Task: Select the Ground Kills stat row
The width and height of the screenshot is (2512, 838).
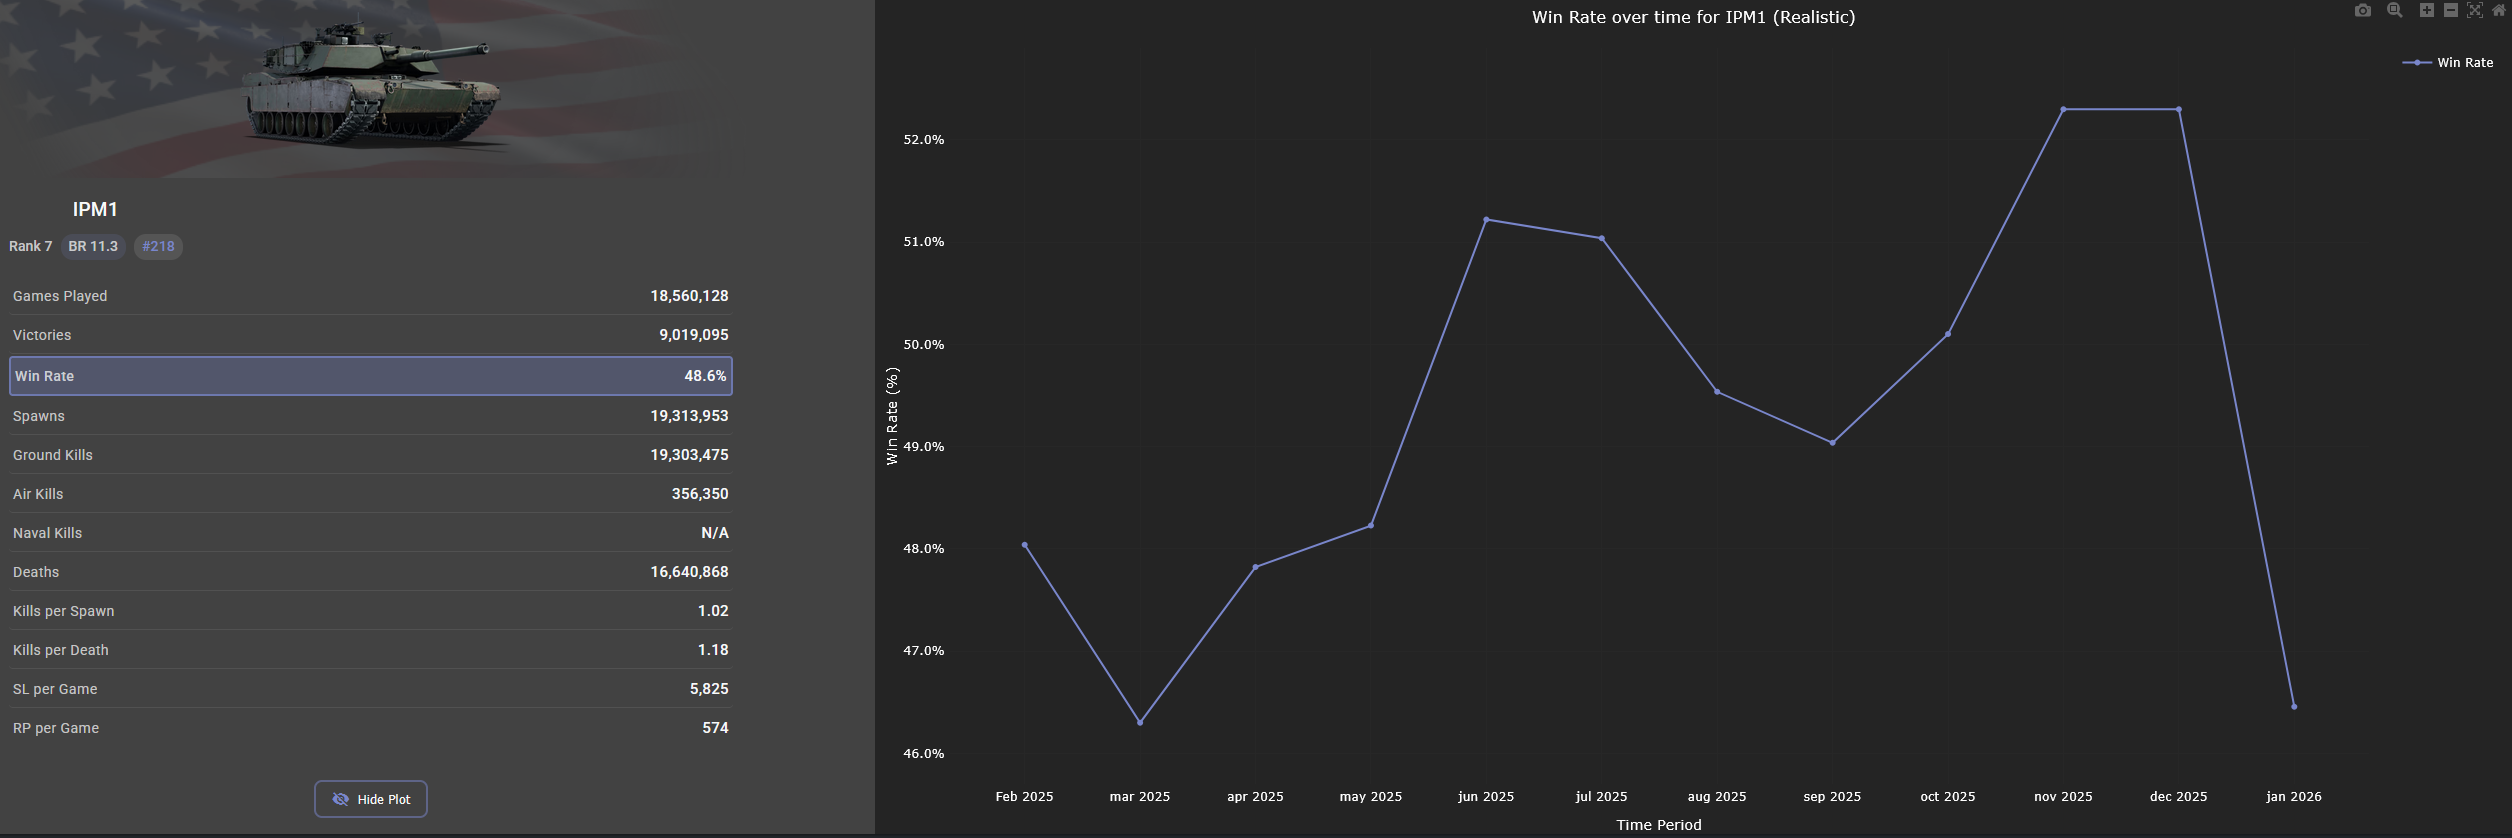Action: coord(371,455)
